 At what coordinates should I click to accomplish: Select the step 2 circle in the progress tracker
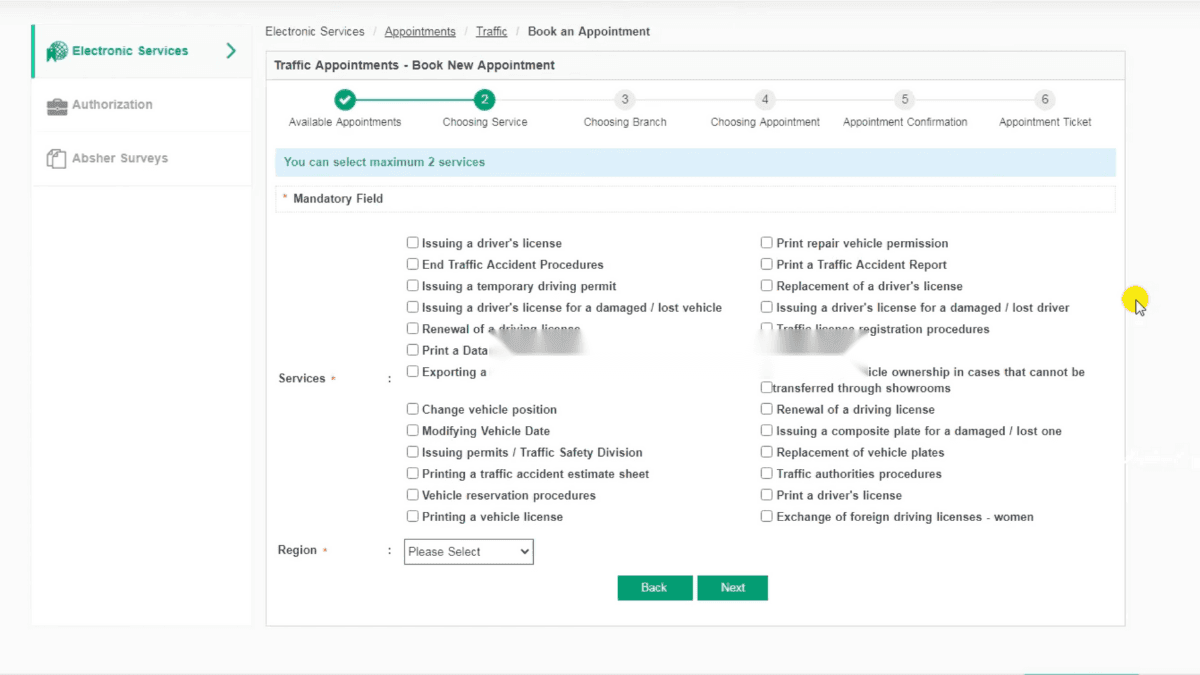485,100
